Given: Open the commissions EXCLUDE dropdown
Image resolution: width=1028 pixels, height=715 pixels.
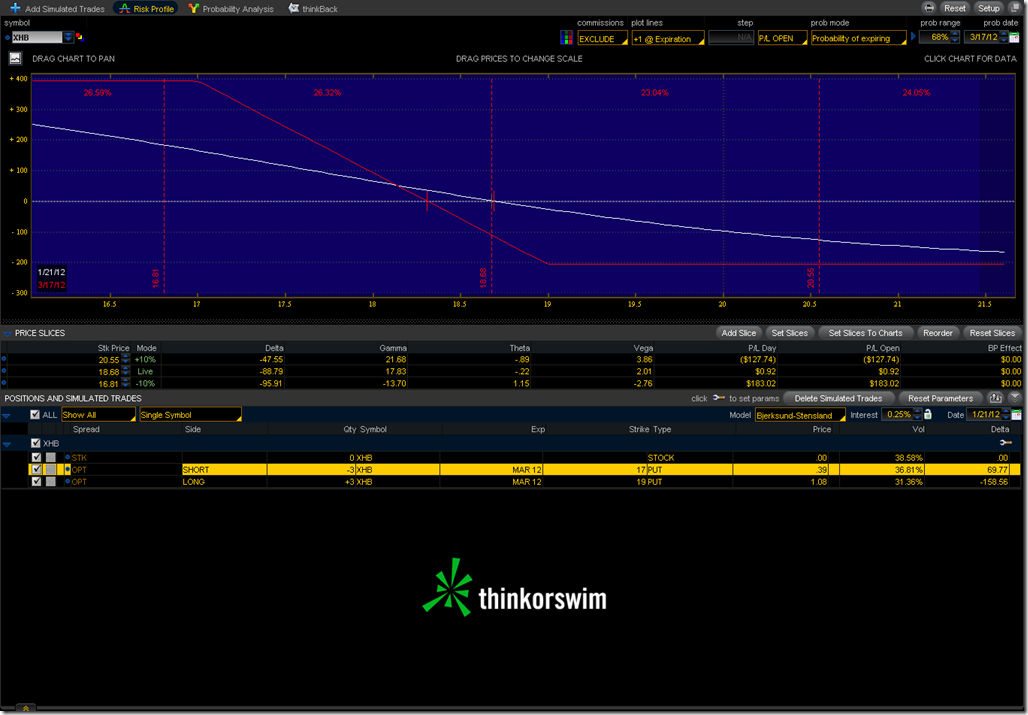Looking at the screenshot, I should pyautogui.click(x=603, y=39).
